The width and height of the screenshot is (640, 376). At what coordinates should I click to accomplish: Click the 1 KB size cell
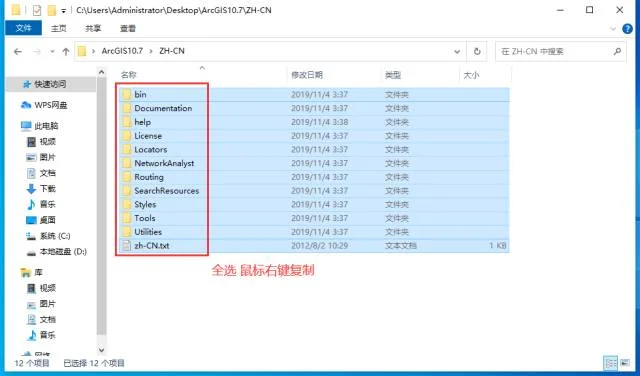pyautogui.click(x=498, y=246)
